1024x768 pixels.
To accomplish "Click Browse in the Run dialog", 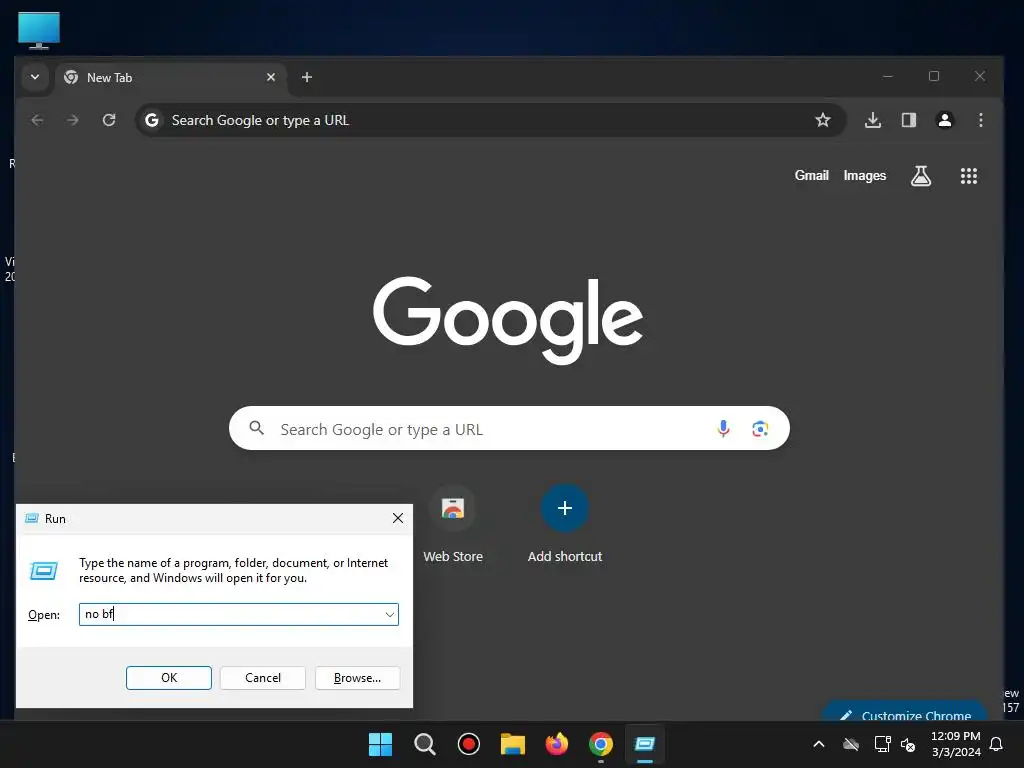I will (x=357, y=678).
